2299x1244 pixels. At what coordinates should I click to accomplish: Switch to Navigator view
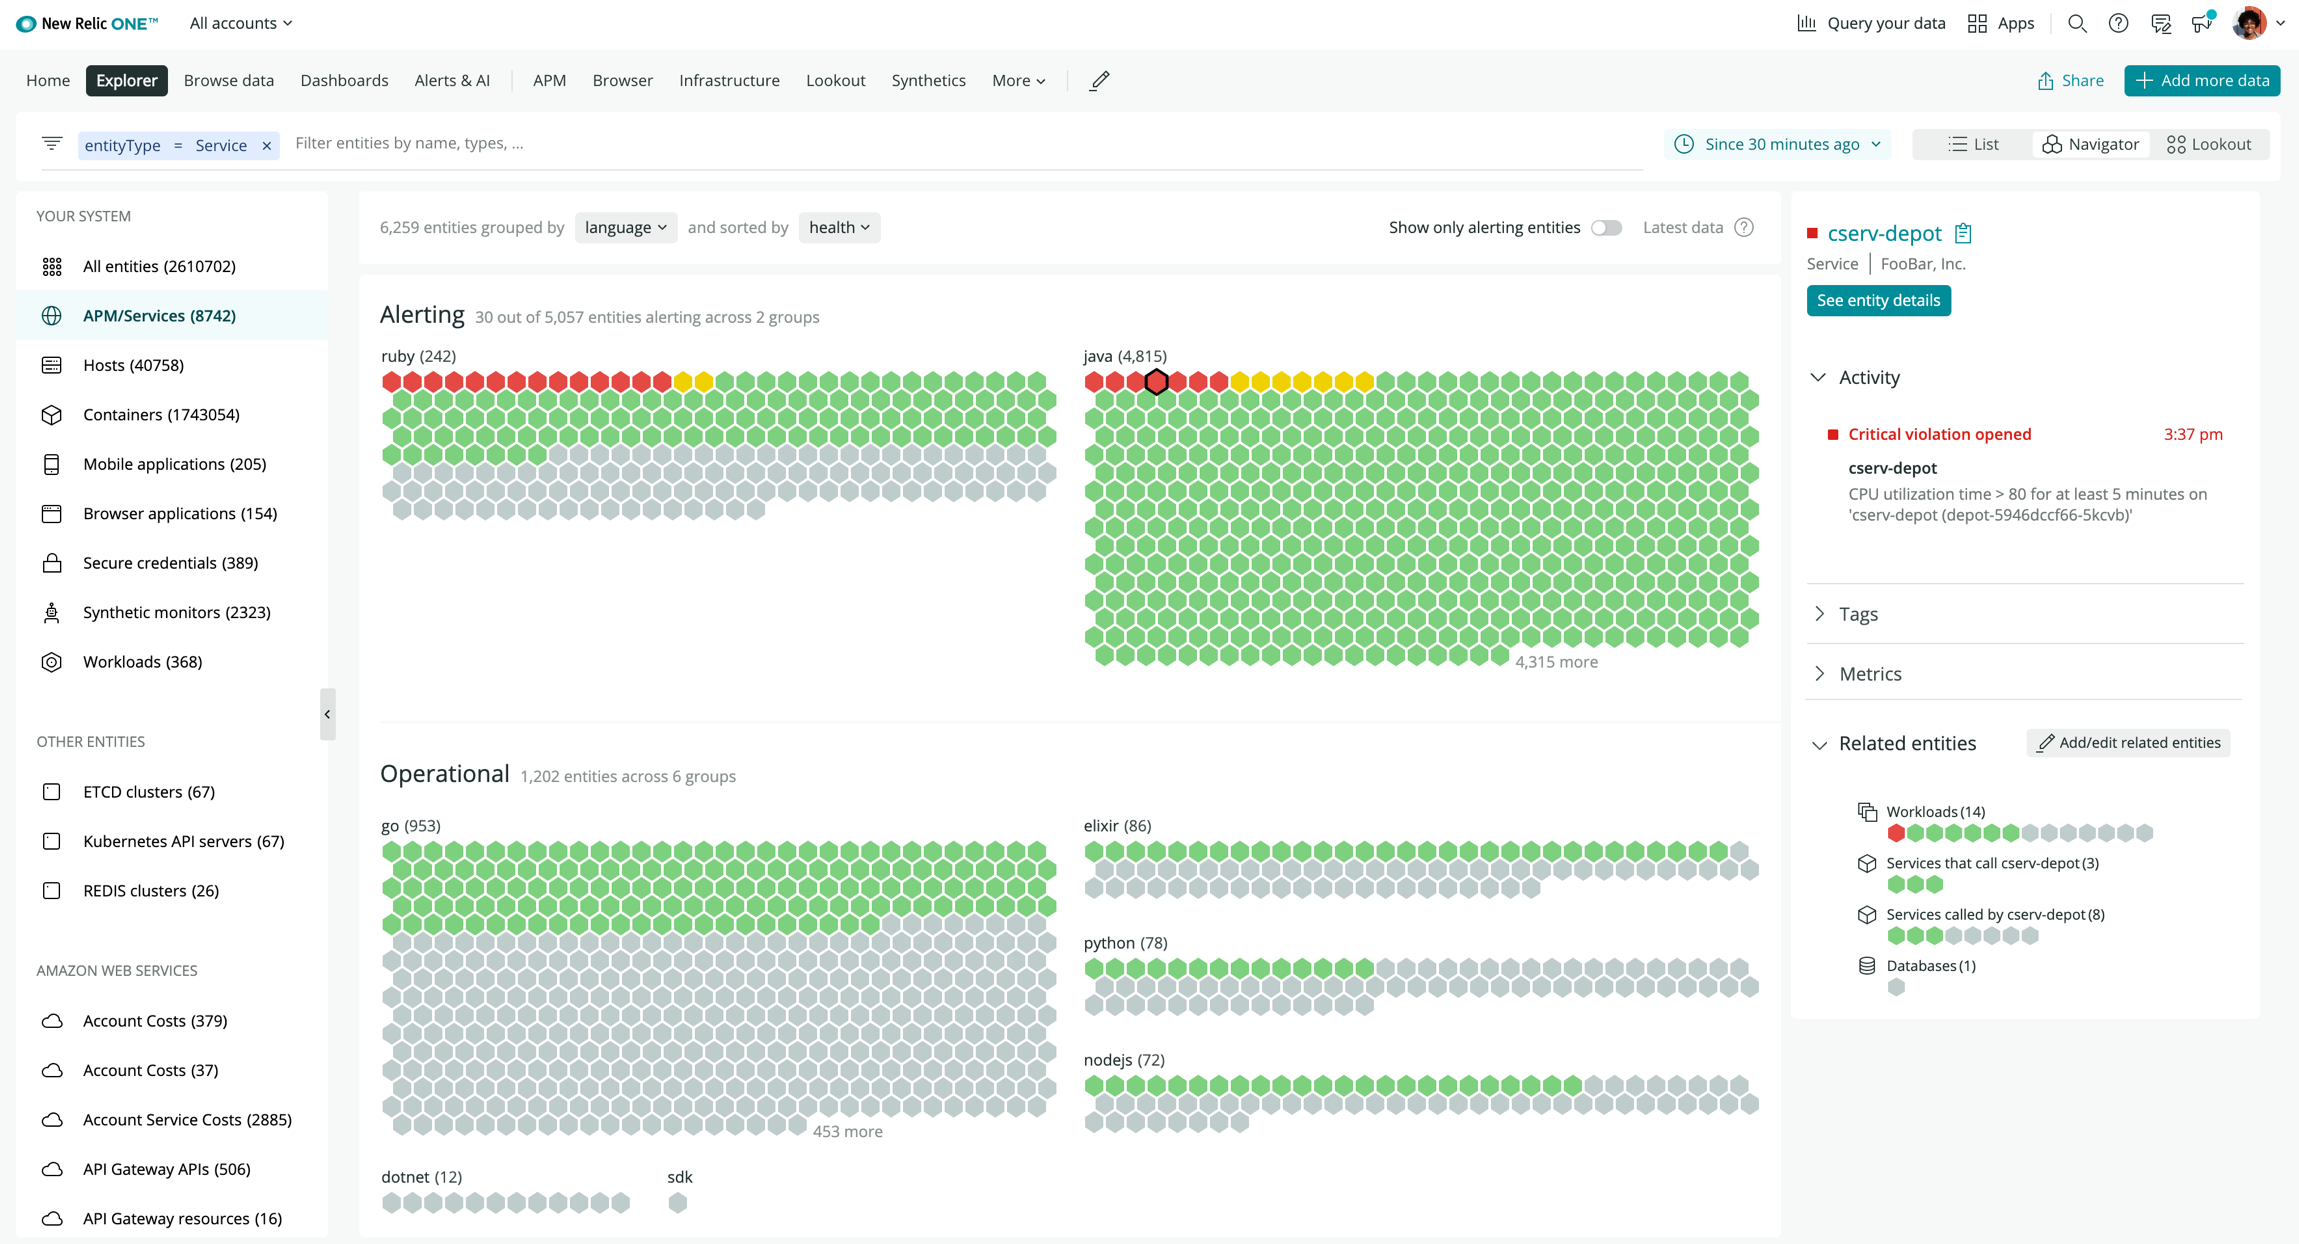pos(2090,144)
